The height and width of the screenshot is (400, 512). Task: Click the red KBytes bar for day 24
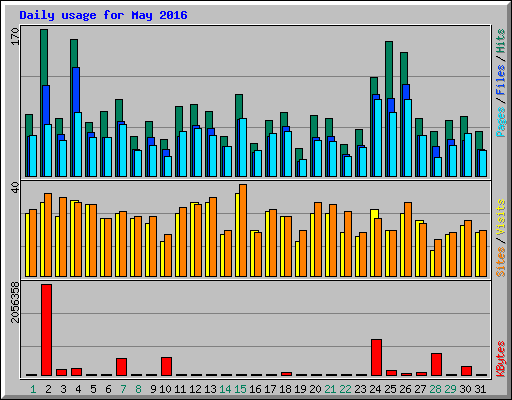pyautogui.click(x=376, y=357)
